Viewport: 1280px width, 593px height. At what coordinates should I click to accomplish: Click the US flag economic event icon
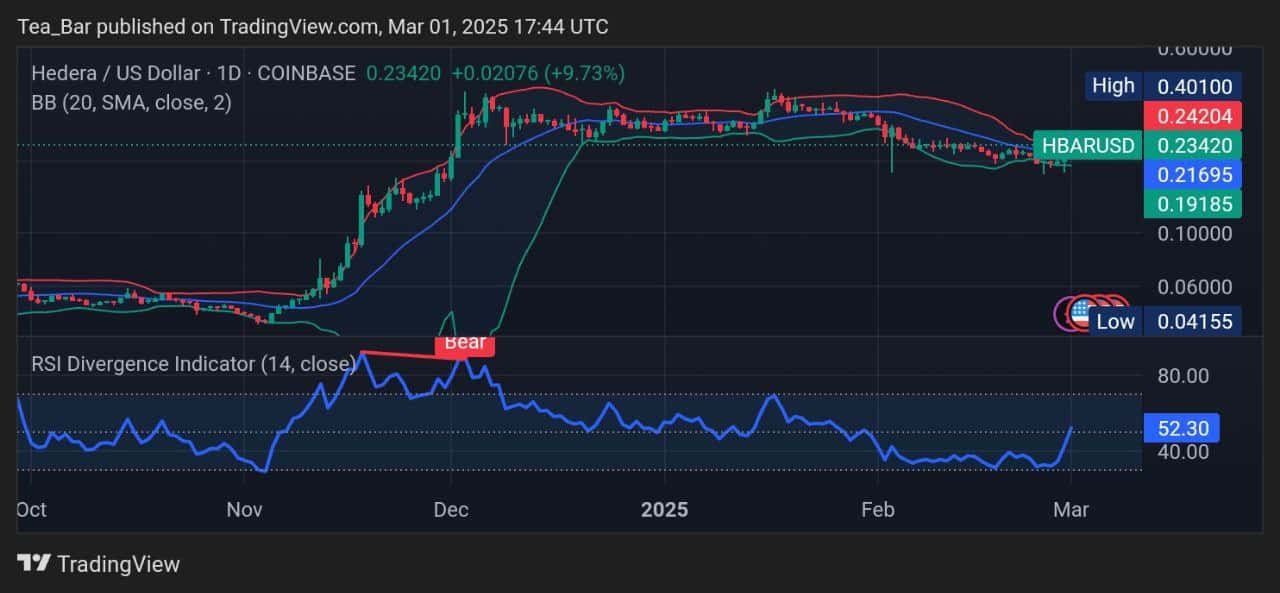click(x=1081, y=312)
